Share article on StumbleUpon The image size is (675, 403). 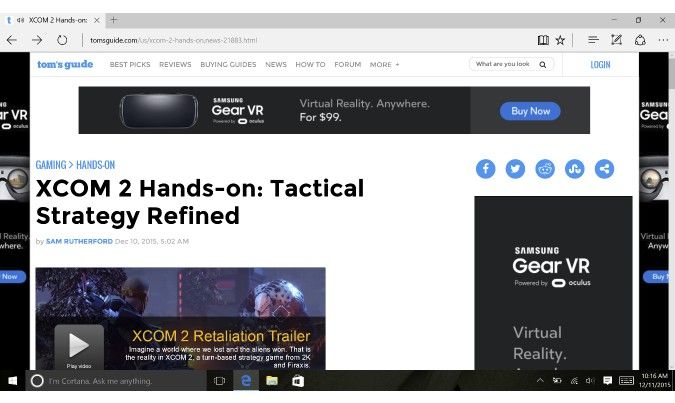575,168
